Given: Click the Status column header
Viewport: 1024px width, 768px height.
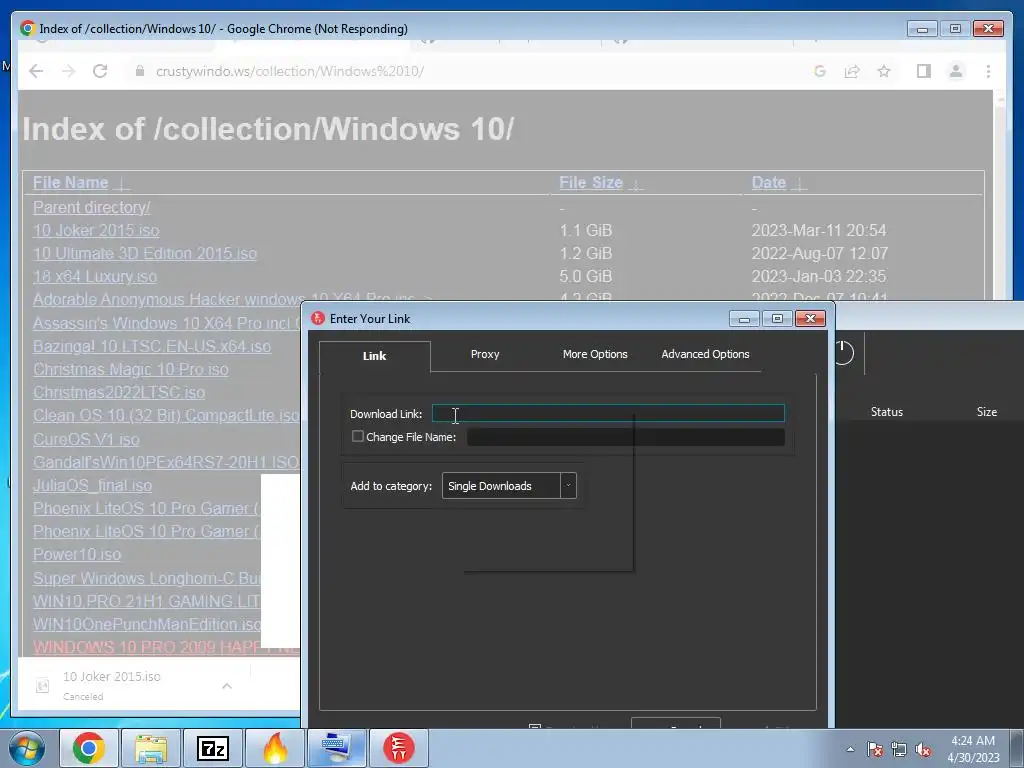Looking at the screenshot, I should coord(887,412).
